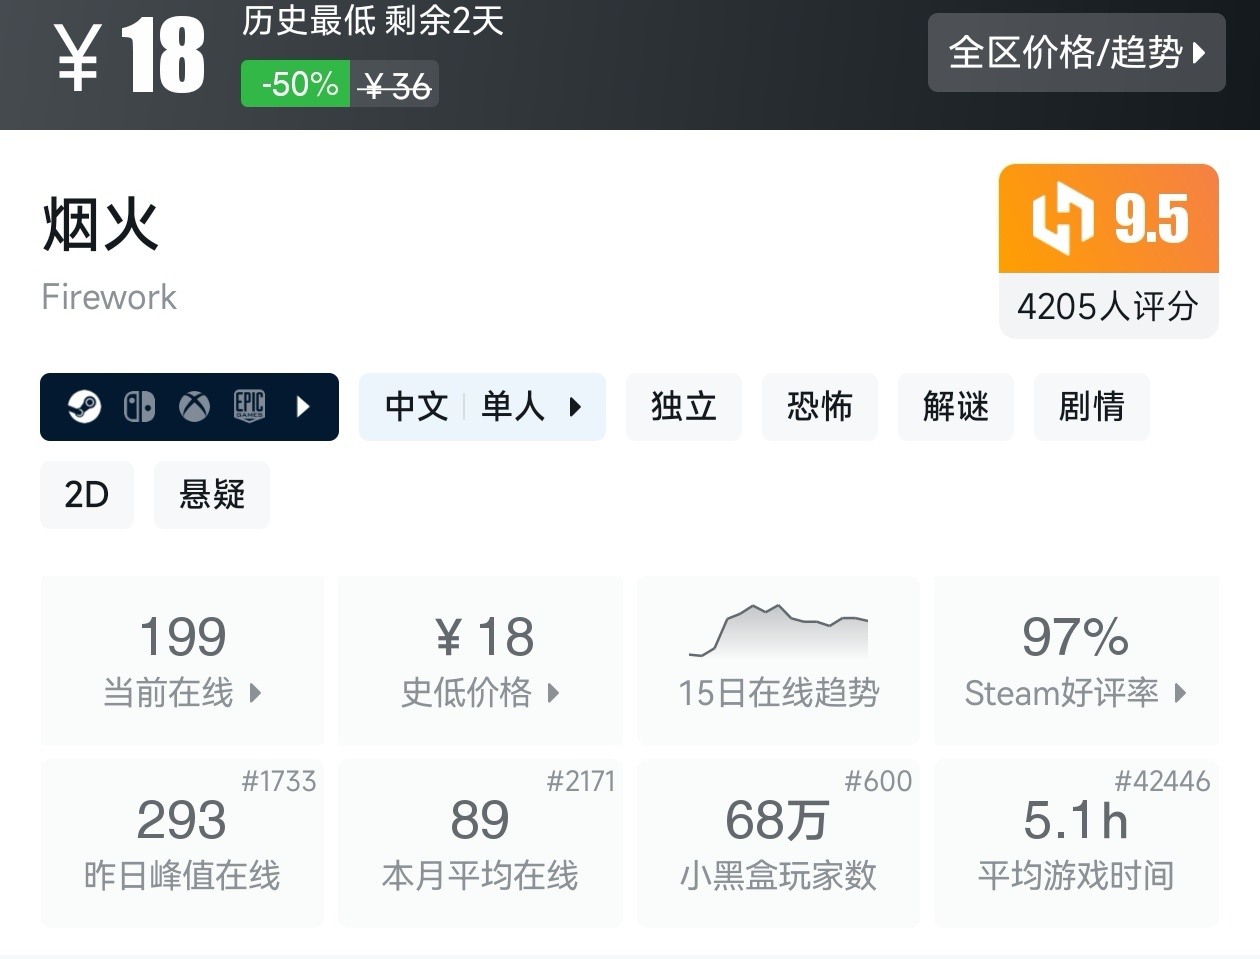This screenshot has height=959, width=1260.
Task: Open the 全区价格/趋势 price trend button
Action: 1076,53
